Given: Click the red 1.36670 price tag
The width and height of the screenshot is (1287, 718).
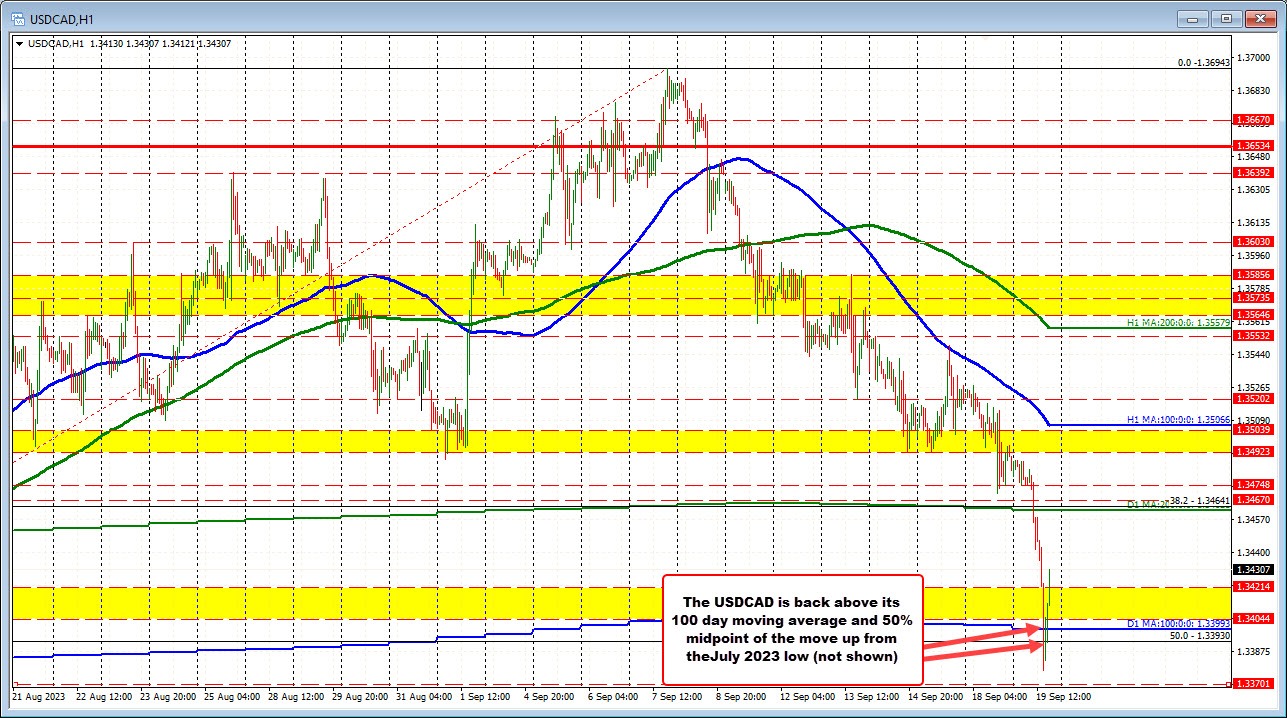Looking at the screenshot, I should click(1251, 121).
